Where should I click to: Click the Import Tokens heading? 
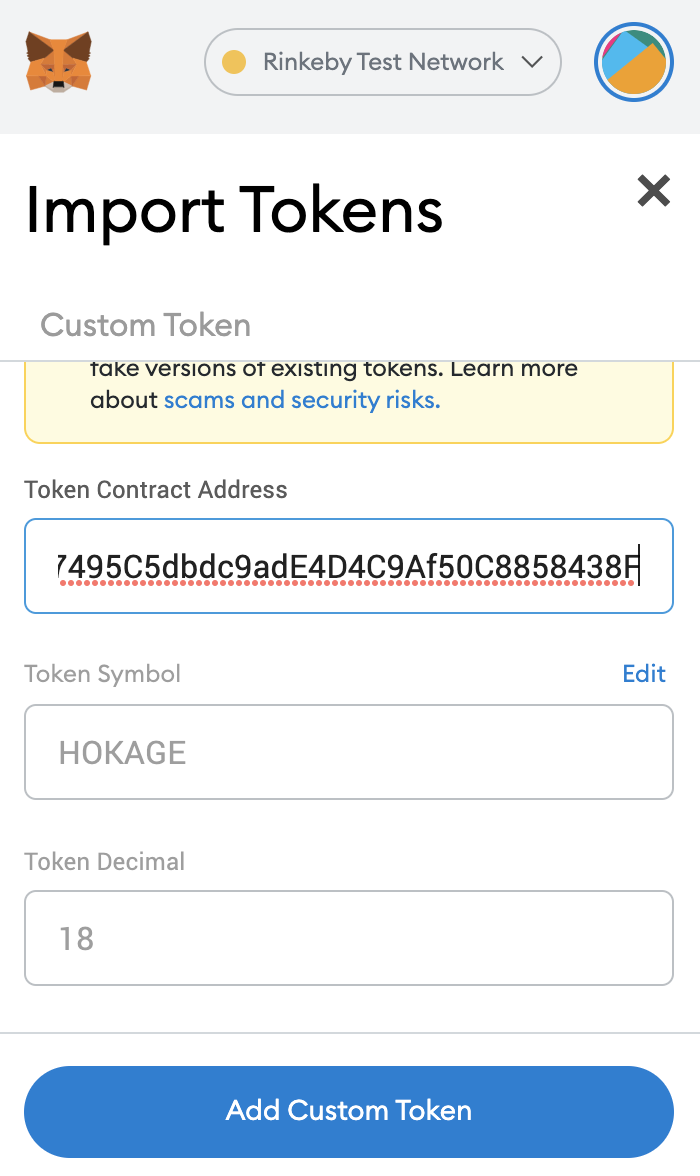point(234,210)
